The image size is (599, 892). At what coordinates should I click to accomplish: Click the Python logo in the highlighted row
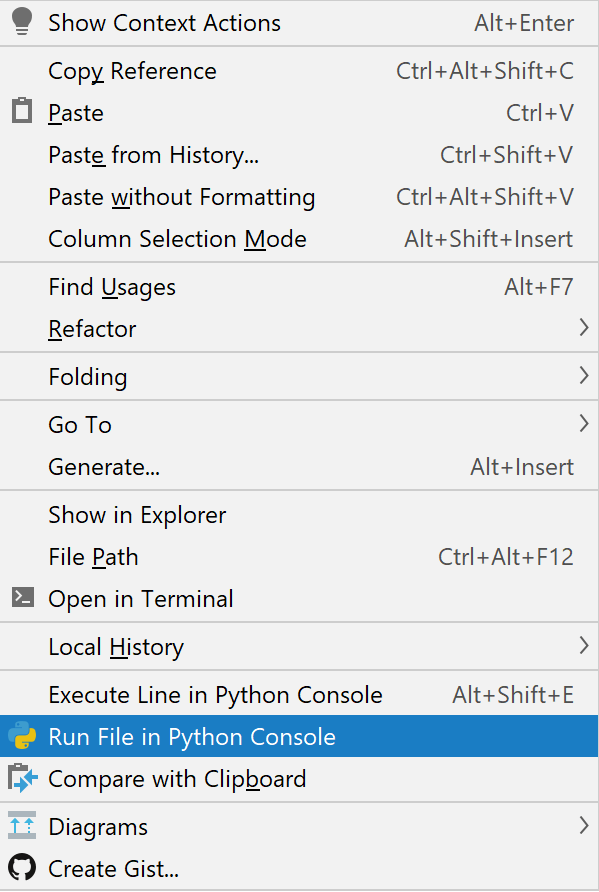tap(22, 736)
